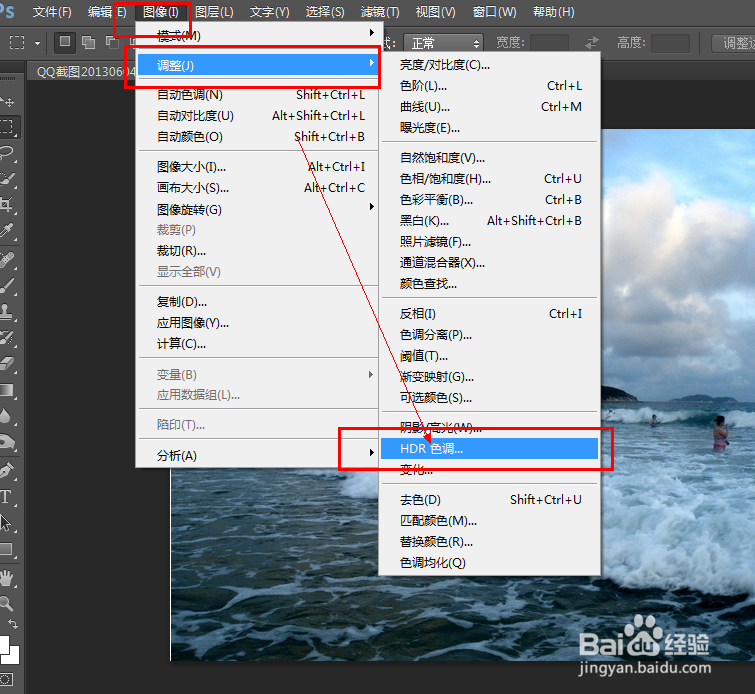Select 自动色调(N) menu item

tap(259, 94)
